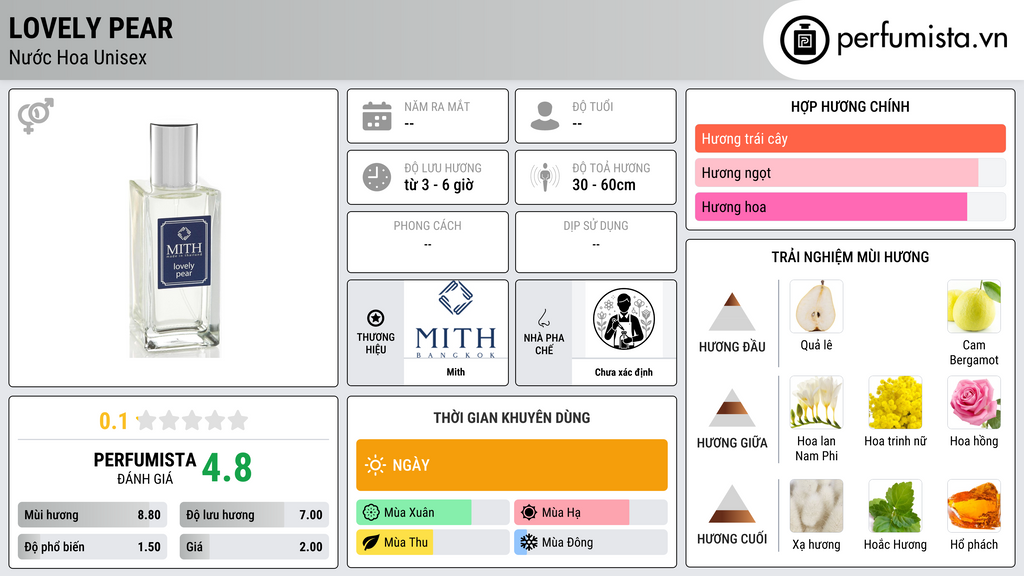Click the leaf icon for Mùa Thu

(x=371, y=543)
